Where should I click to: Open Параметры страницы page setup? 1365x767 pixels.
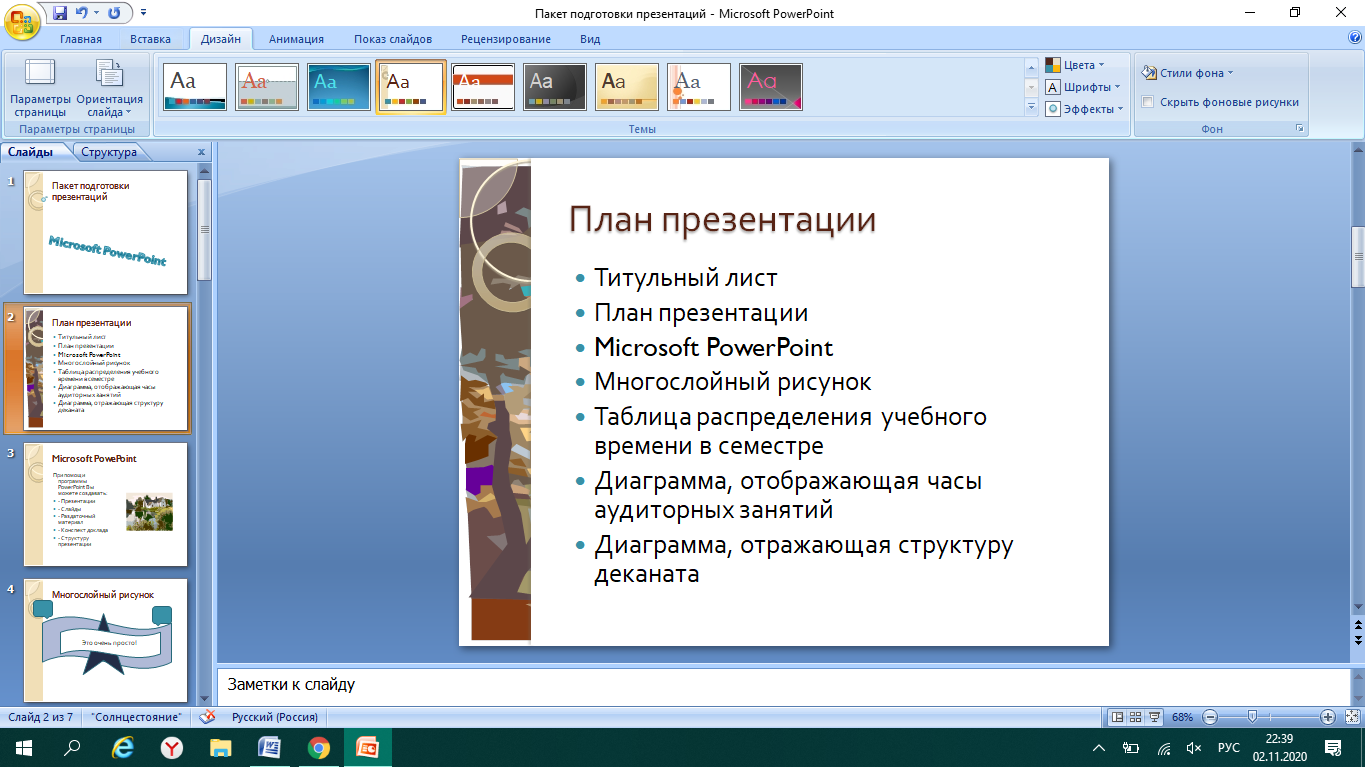(x=40, y=89)
